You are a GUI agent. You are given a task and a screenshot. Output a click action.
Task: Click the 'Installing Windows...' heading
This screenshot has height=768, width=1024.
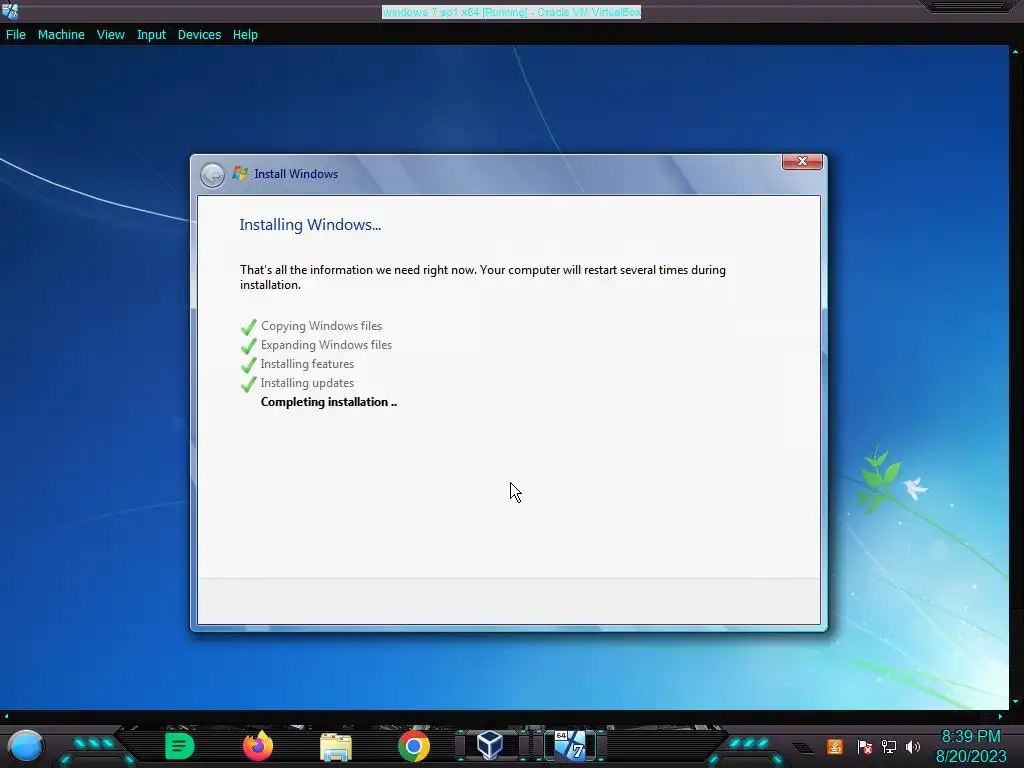[x=310, y=225]
